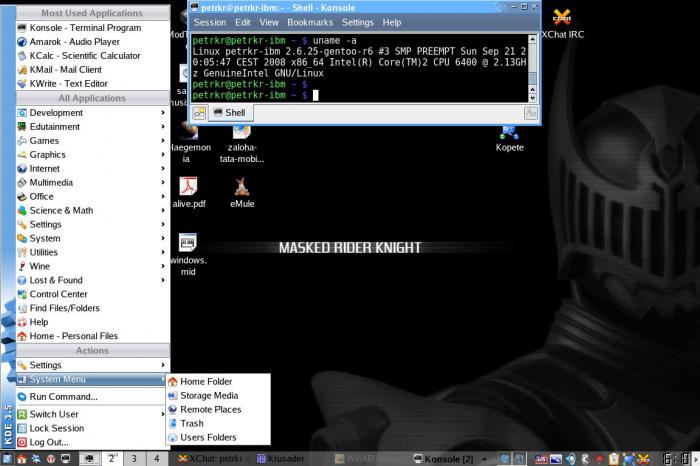Activate XChat taskbar entry
The height and width of the screenshot is (466, 700).
point(210,459)
